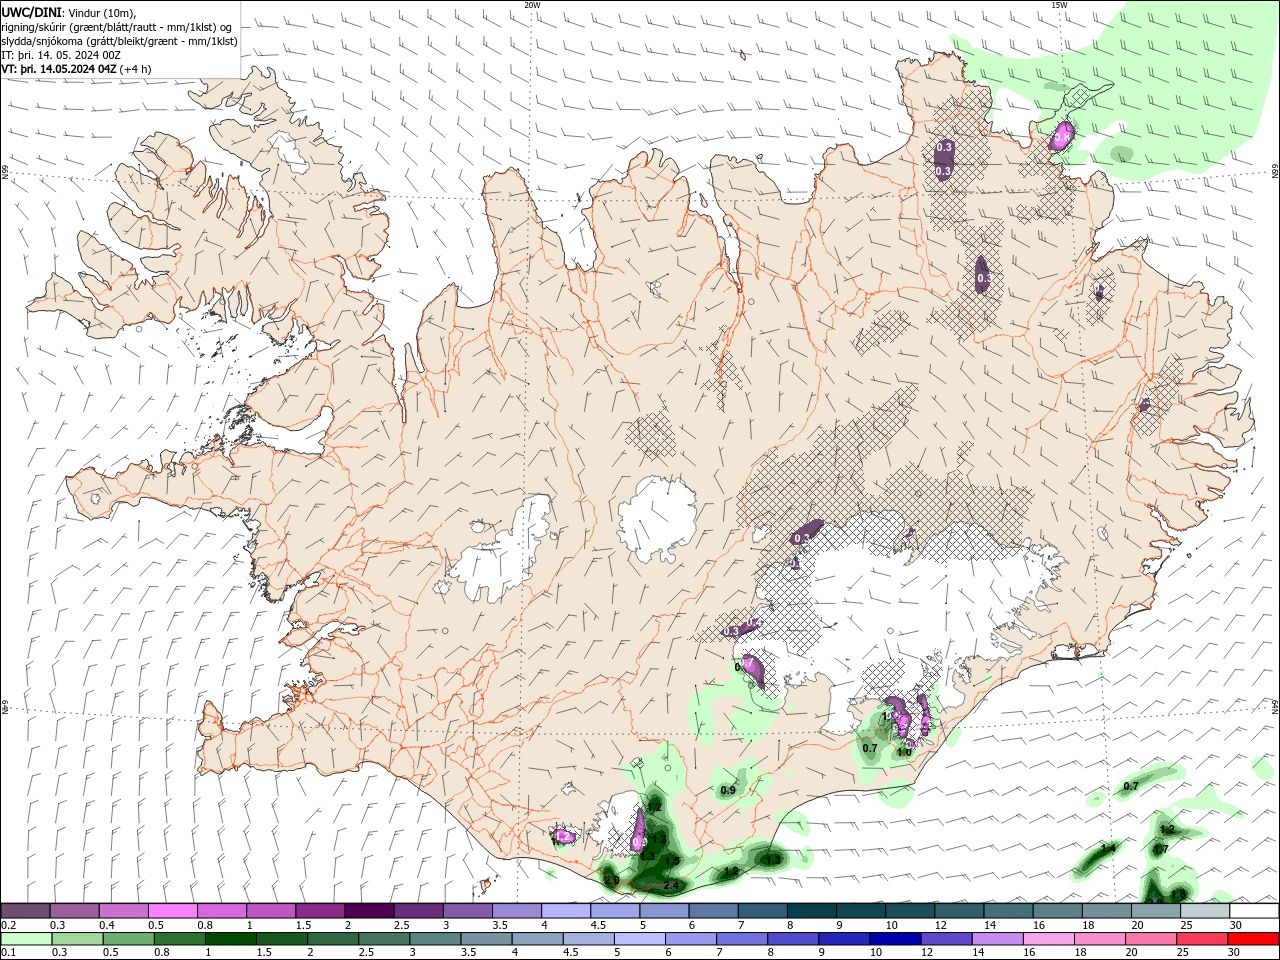Image resolution: width=1280 pixels, height=960 pixels.
Task: Select lower-row red swatch starting at 25
Action: click(x=1202, y=939)
